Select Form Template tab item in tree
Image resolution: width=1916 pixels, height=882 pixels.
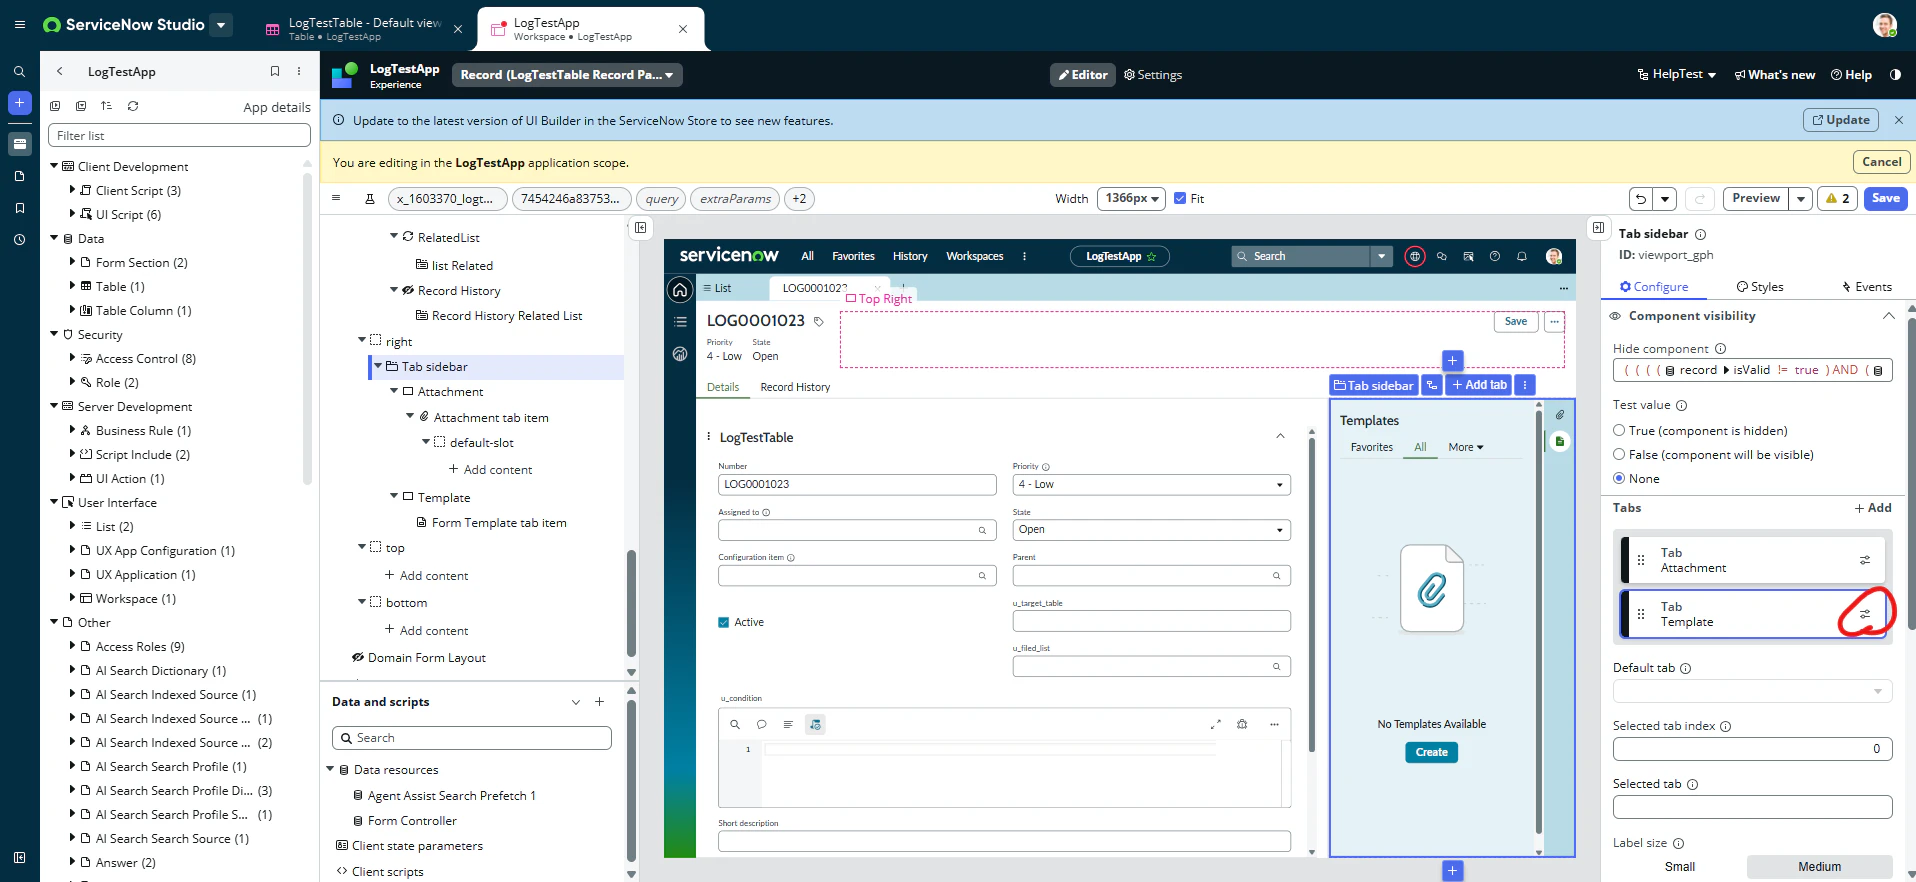498,523
